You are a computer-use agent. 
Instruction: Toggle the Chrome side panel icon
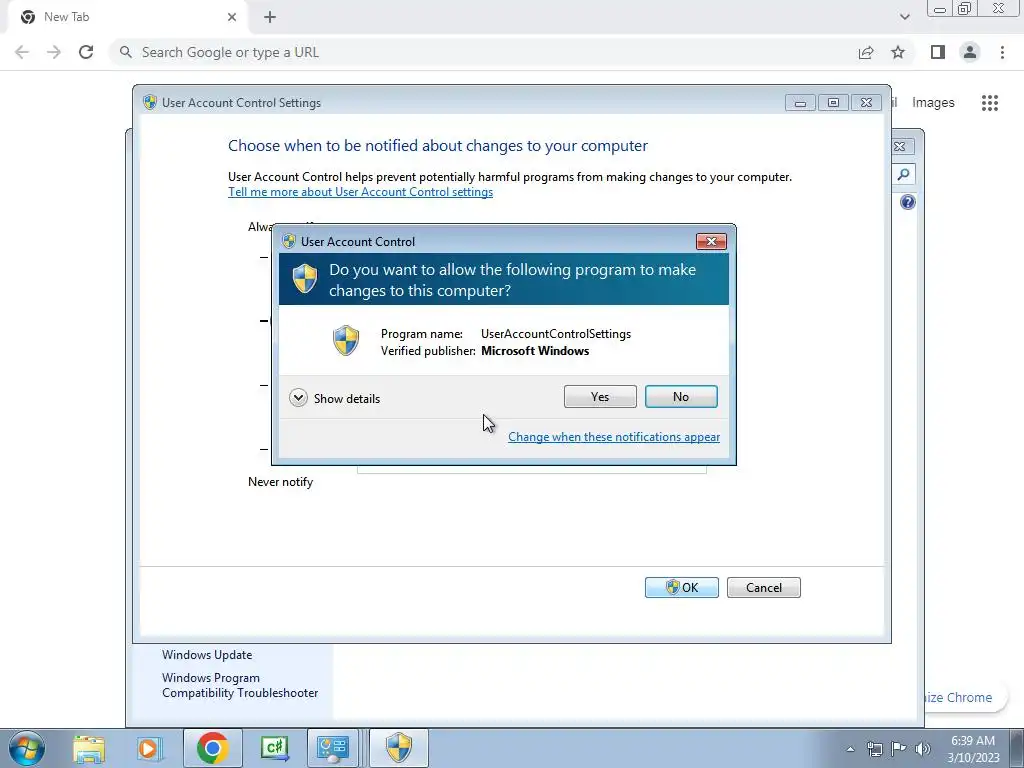pos(938,52)
